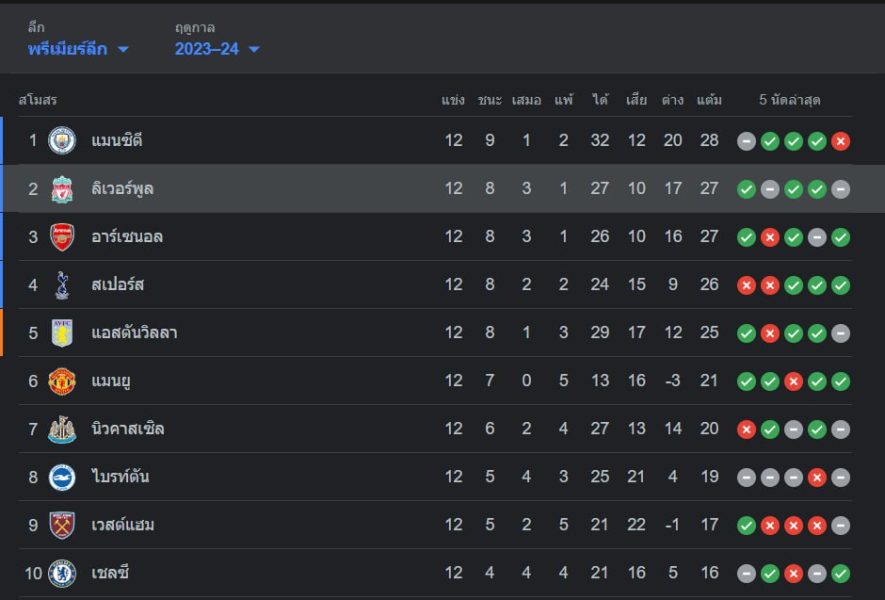The height and width of the screenshot is (600, 885).
Task: Click Liverpool's first green win result icon
Action: pos(746,189)
